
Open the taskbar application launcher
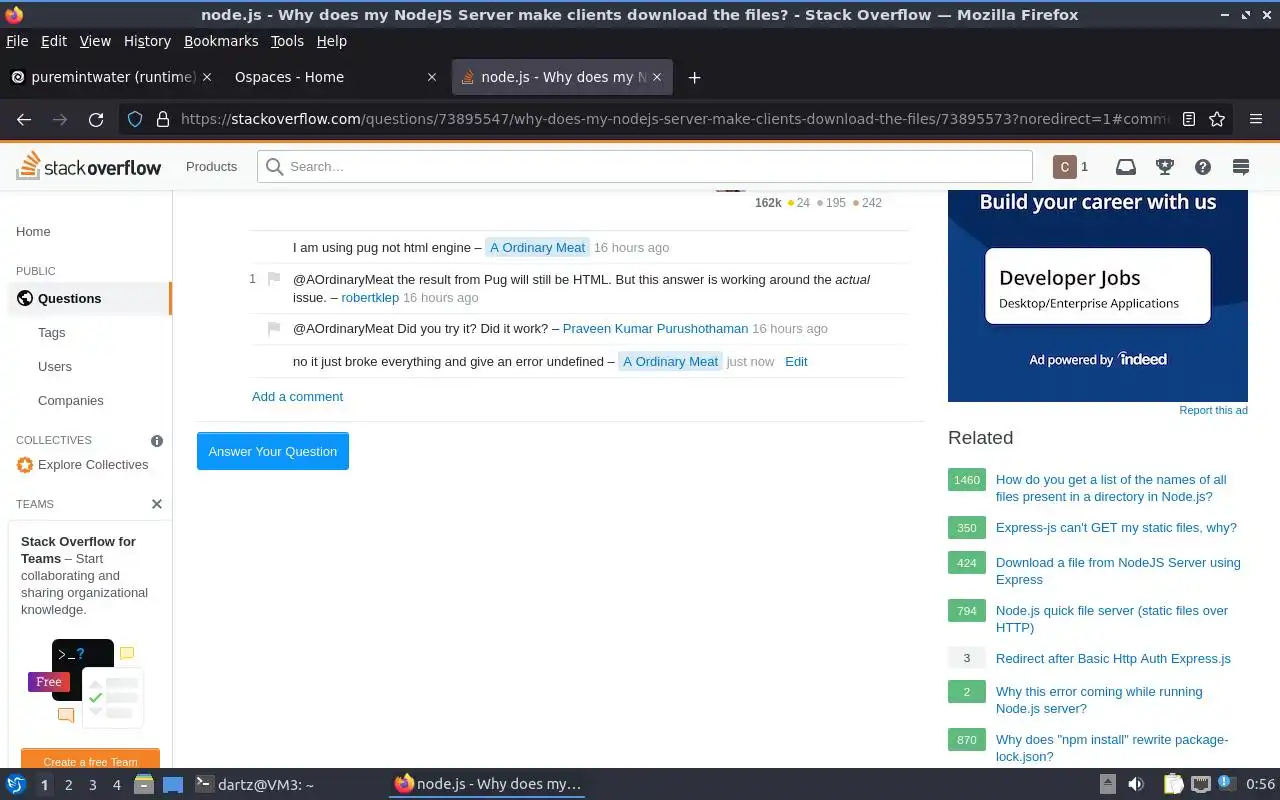click(16, 785)
